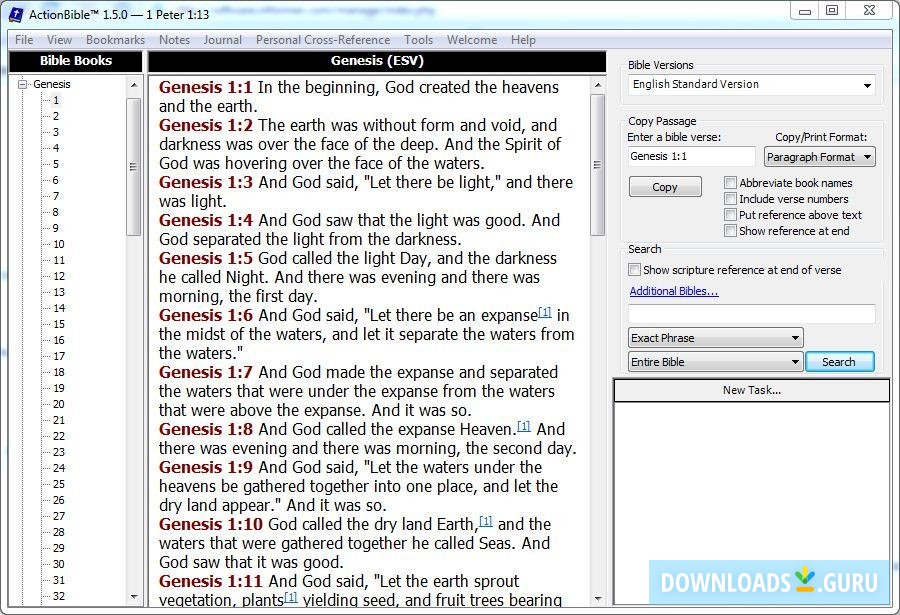Click the scripture pane scrollbar thumb
This screenshot has width=900, height=615.
pos(598,165)
